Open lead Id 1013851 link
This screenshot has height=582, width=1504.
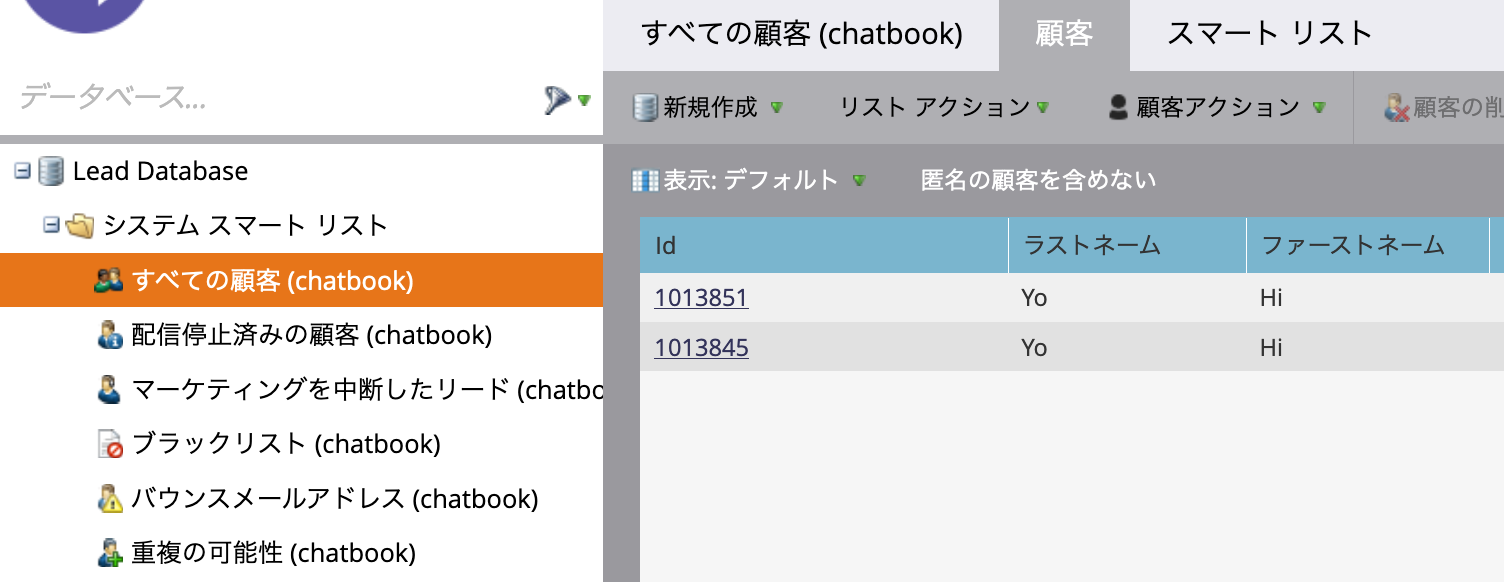(x=701, y=298)
